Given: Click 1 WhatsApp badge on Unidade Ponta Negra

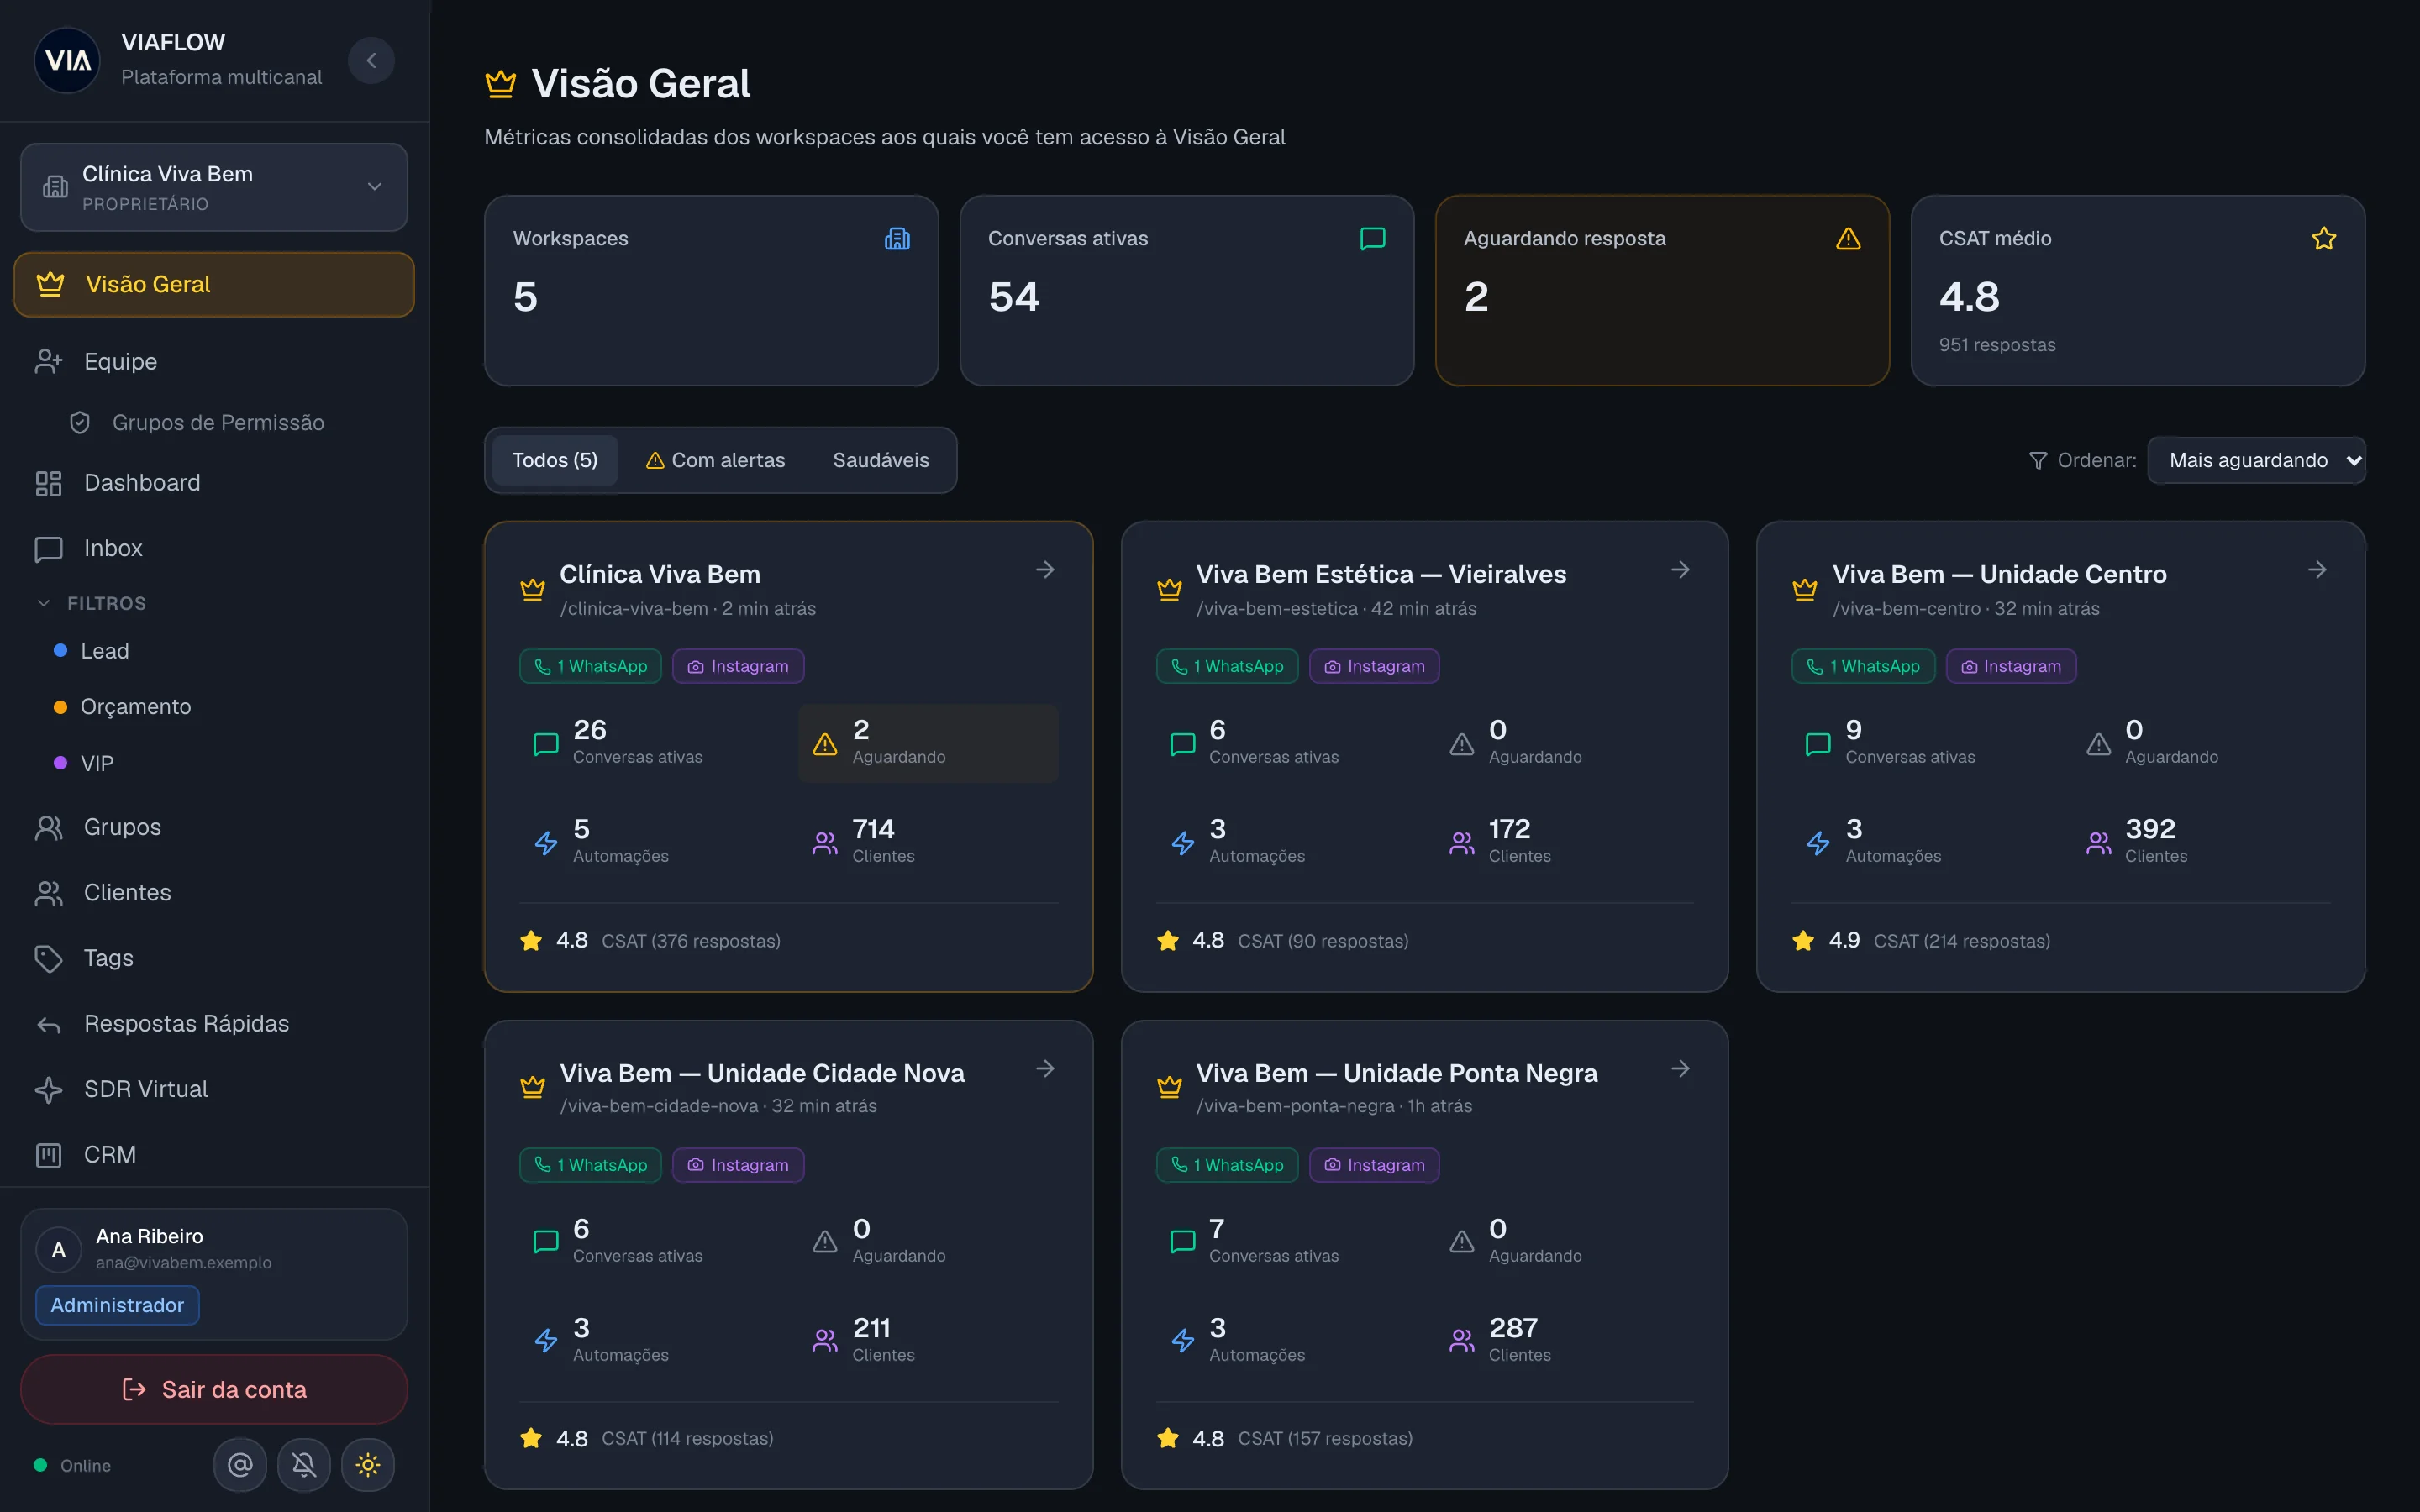Looking at the screenshot, I should 1227,1165.
